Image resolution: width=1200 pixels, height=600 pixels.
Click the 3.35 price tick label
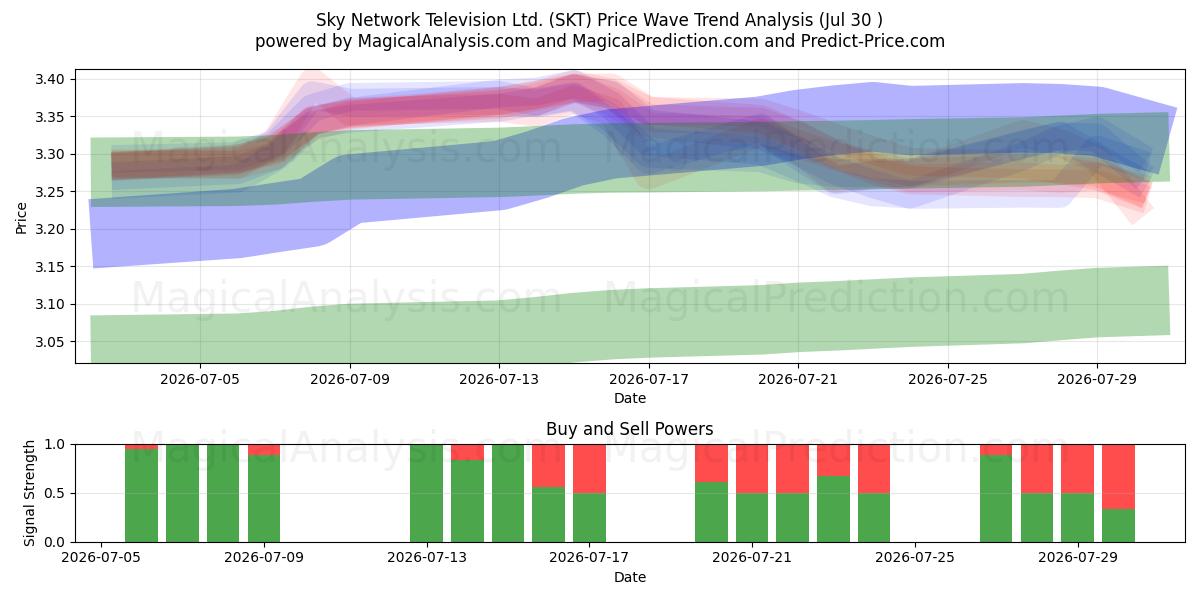(52, 117)
